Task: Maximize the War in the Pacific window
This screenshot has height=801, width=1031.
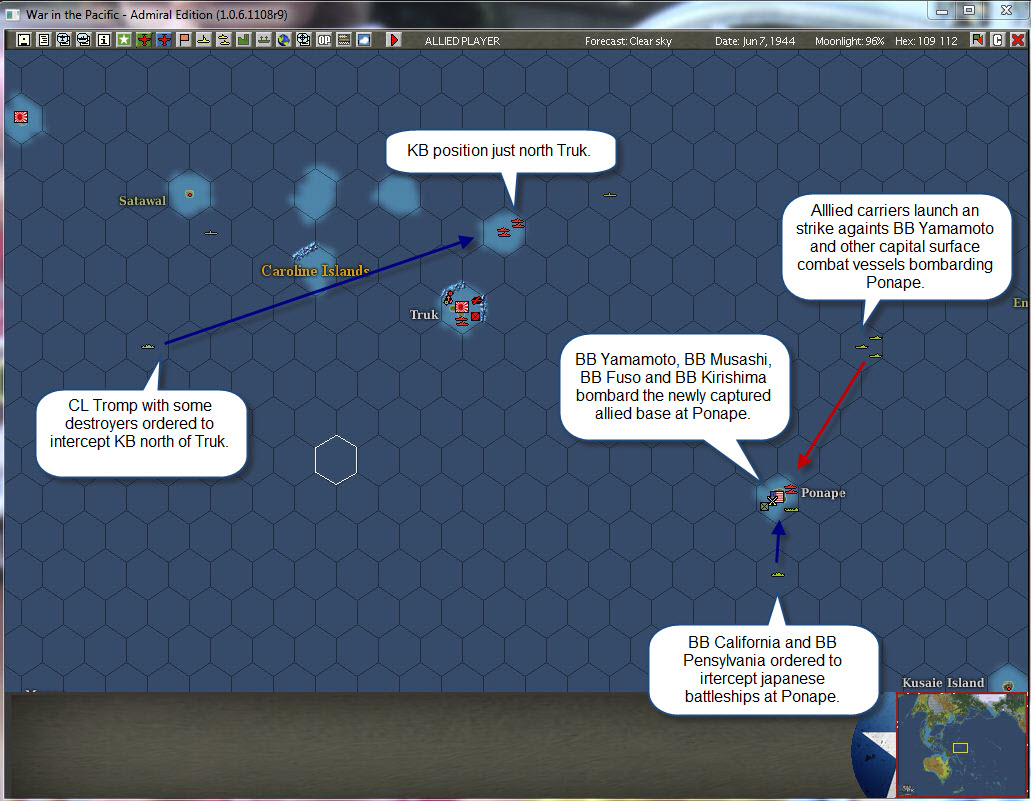Action: point(969,11)
